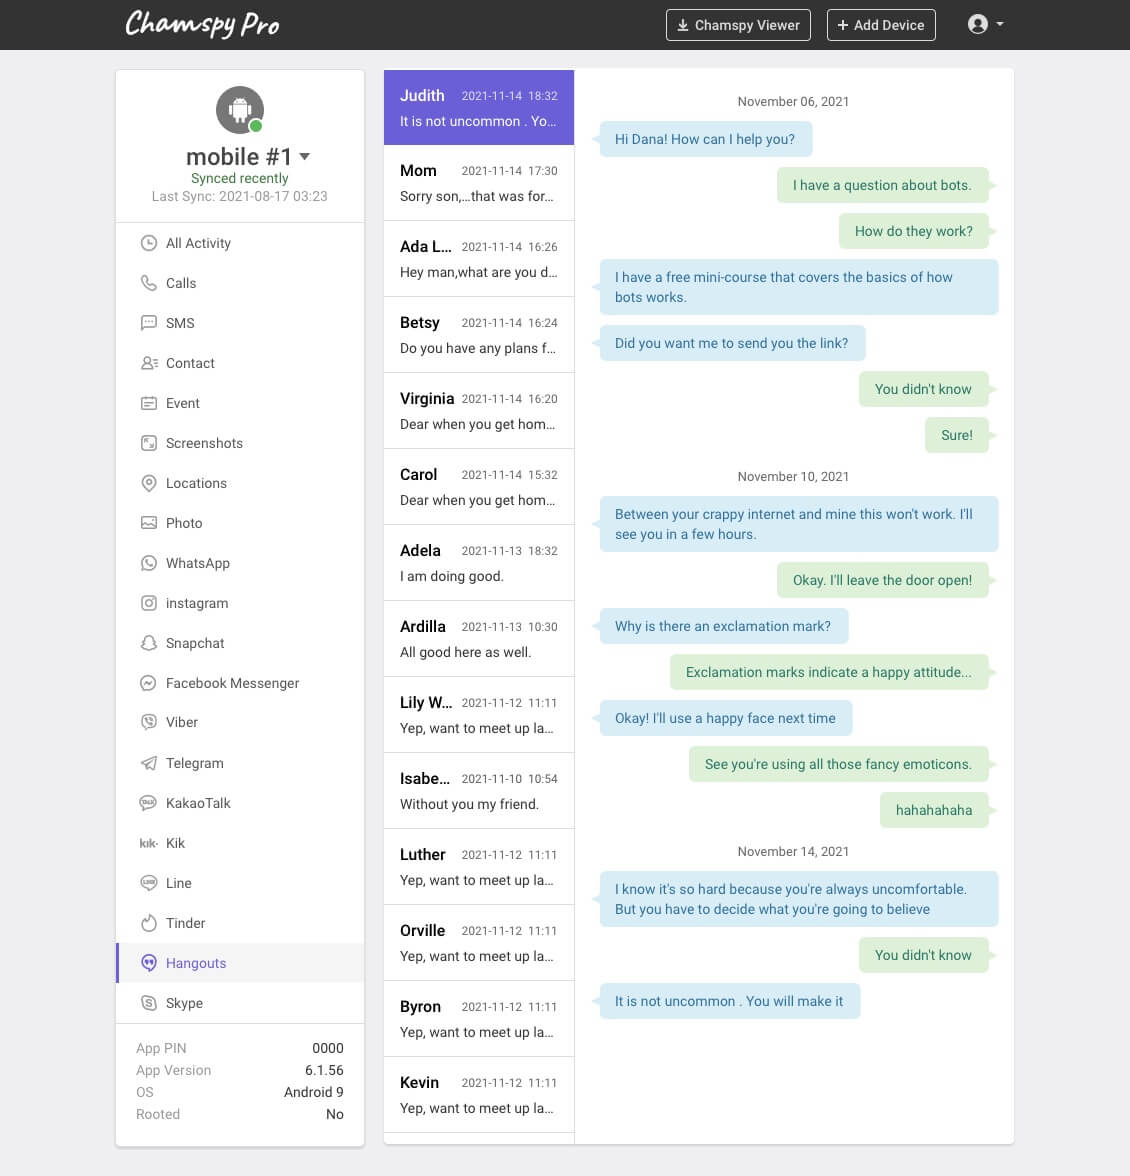Open the All Activity section
This screenshot has height=1176, width=1130.
240,243
